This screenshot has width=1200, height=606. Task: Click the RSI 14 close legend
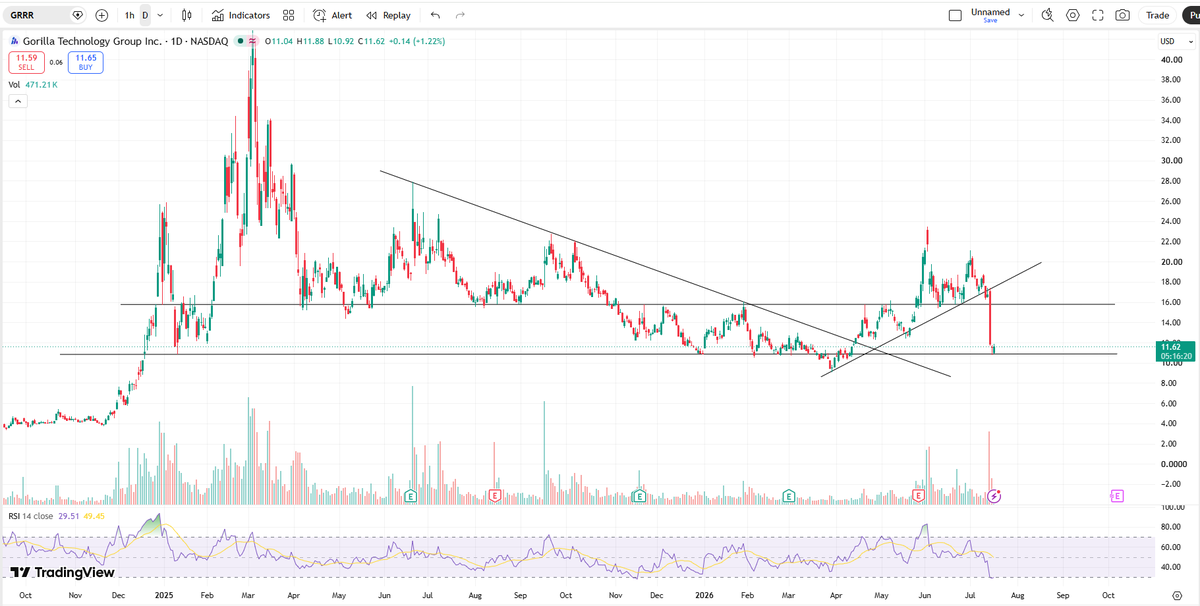(33, 516)
